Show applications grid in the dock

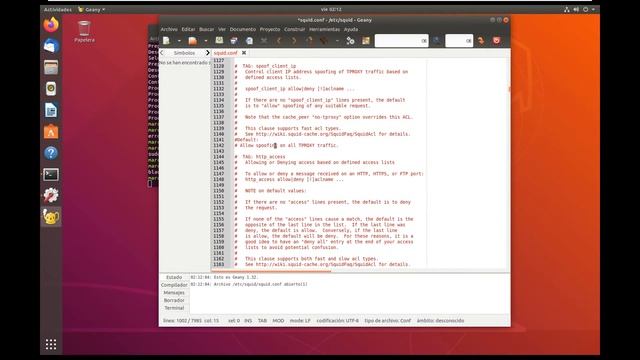click(x=51, y=344)
